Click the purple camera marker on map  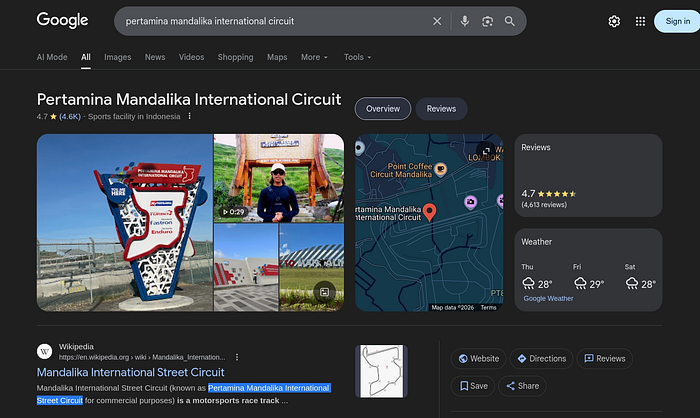(x=470, y=202)
